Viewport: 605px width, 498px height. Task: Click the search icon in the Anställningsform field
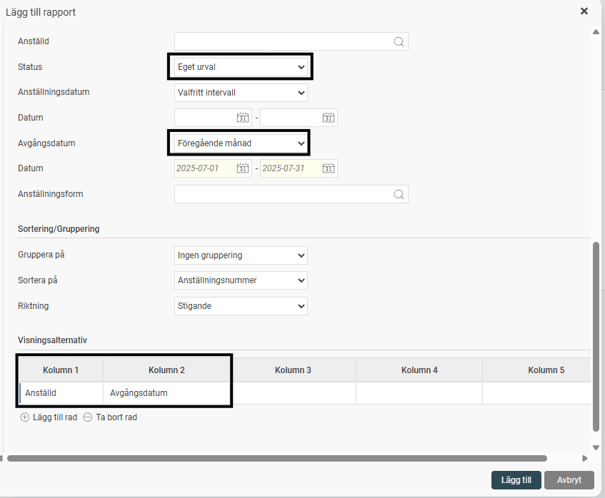[399, 195]
